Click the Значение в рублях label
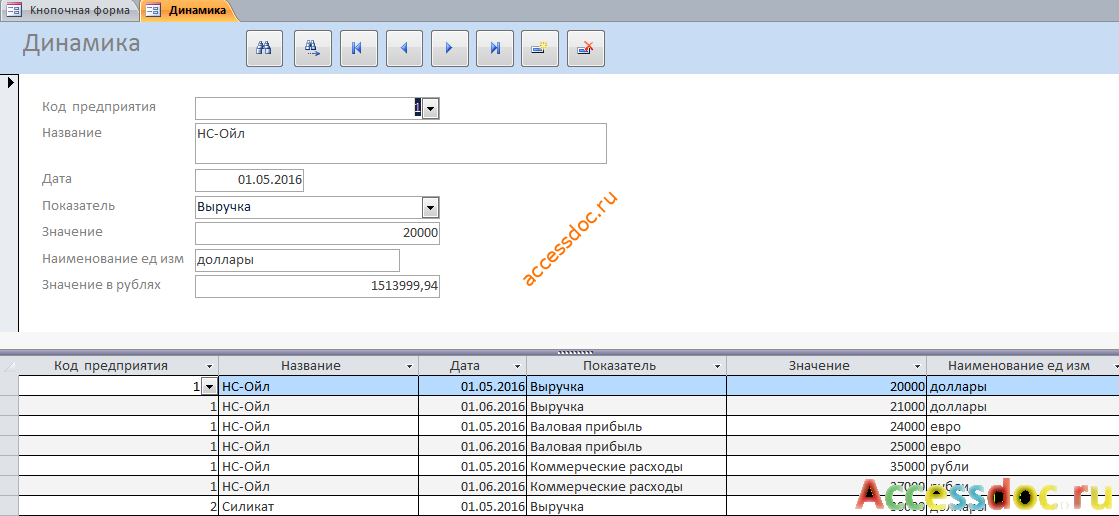This screenshot has width=1119, height=516. point(101,285)
